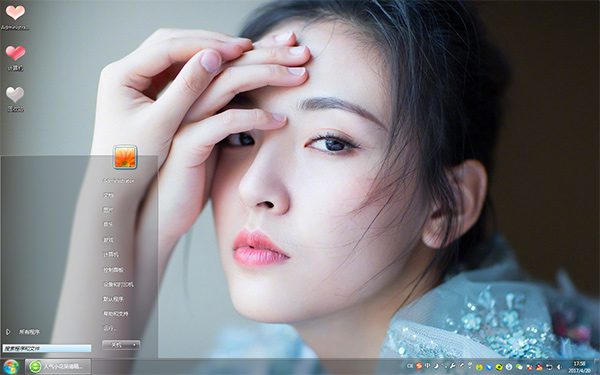Image resolution: width=600 pixels, height=375 pixels.
Task: Open 设备和打印机 in the Start menu
Action: (118, 284)
